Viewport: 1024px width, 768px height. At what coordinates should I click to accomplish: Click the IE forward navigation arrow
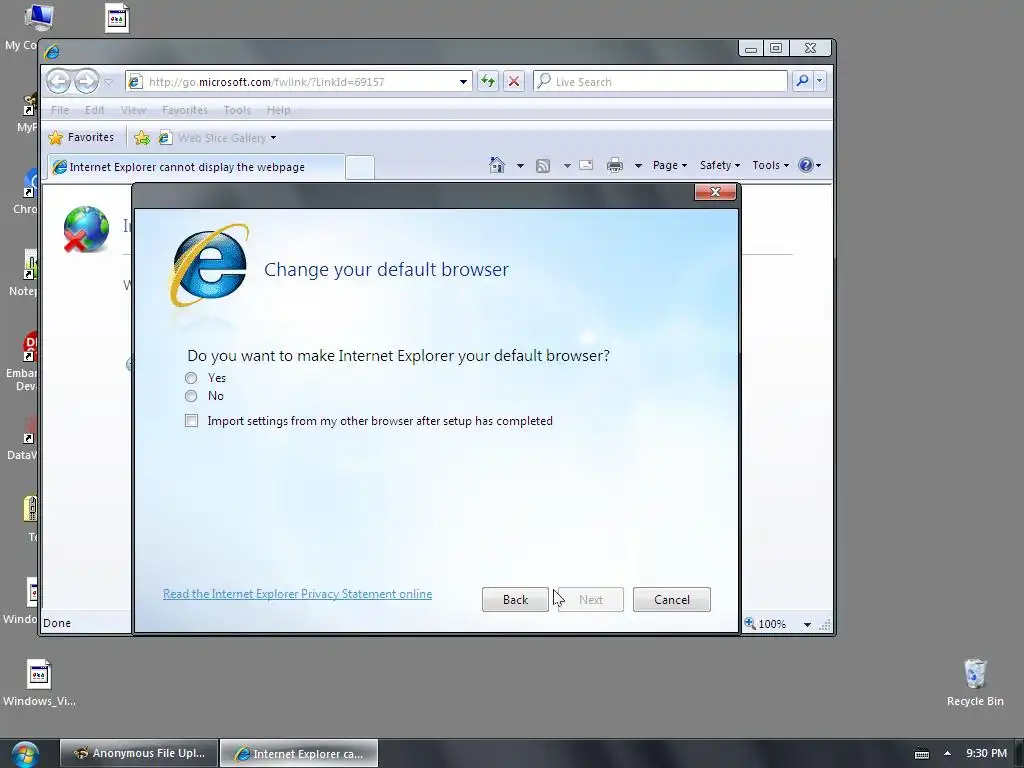coord(86,82)
